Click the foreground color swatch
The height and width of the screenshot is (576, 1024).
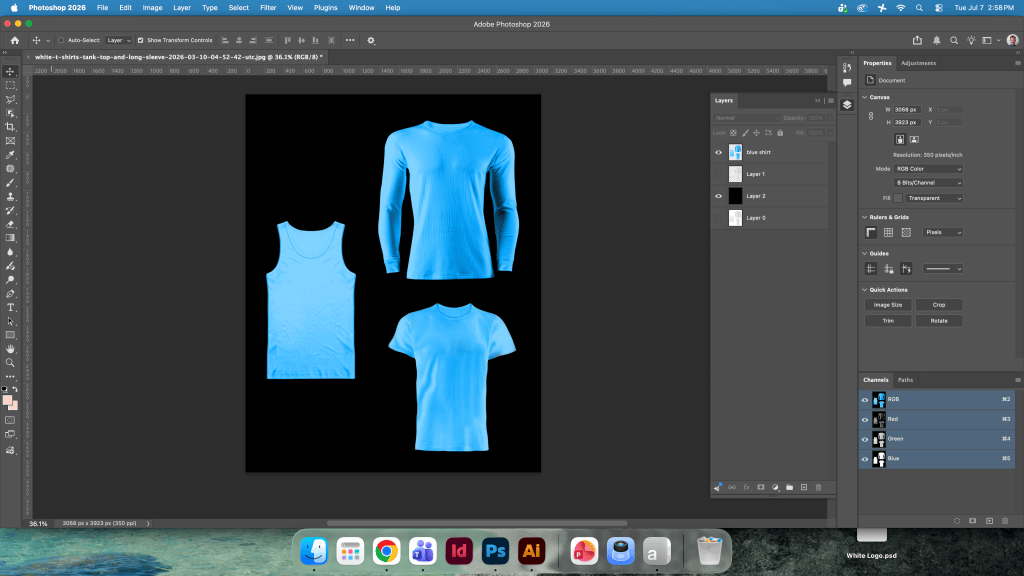pos(7,400)
